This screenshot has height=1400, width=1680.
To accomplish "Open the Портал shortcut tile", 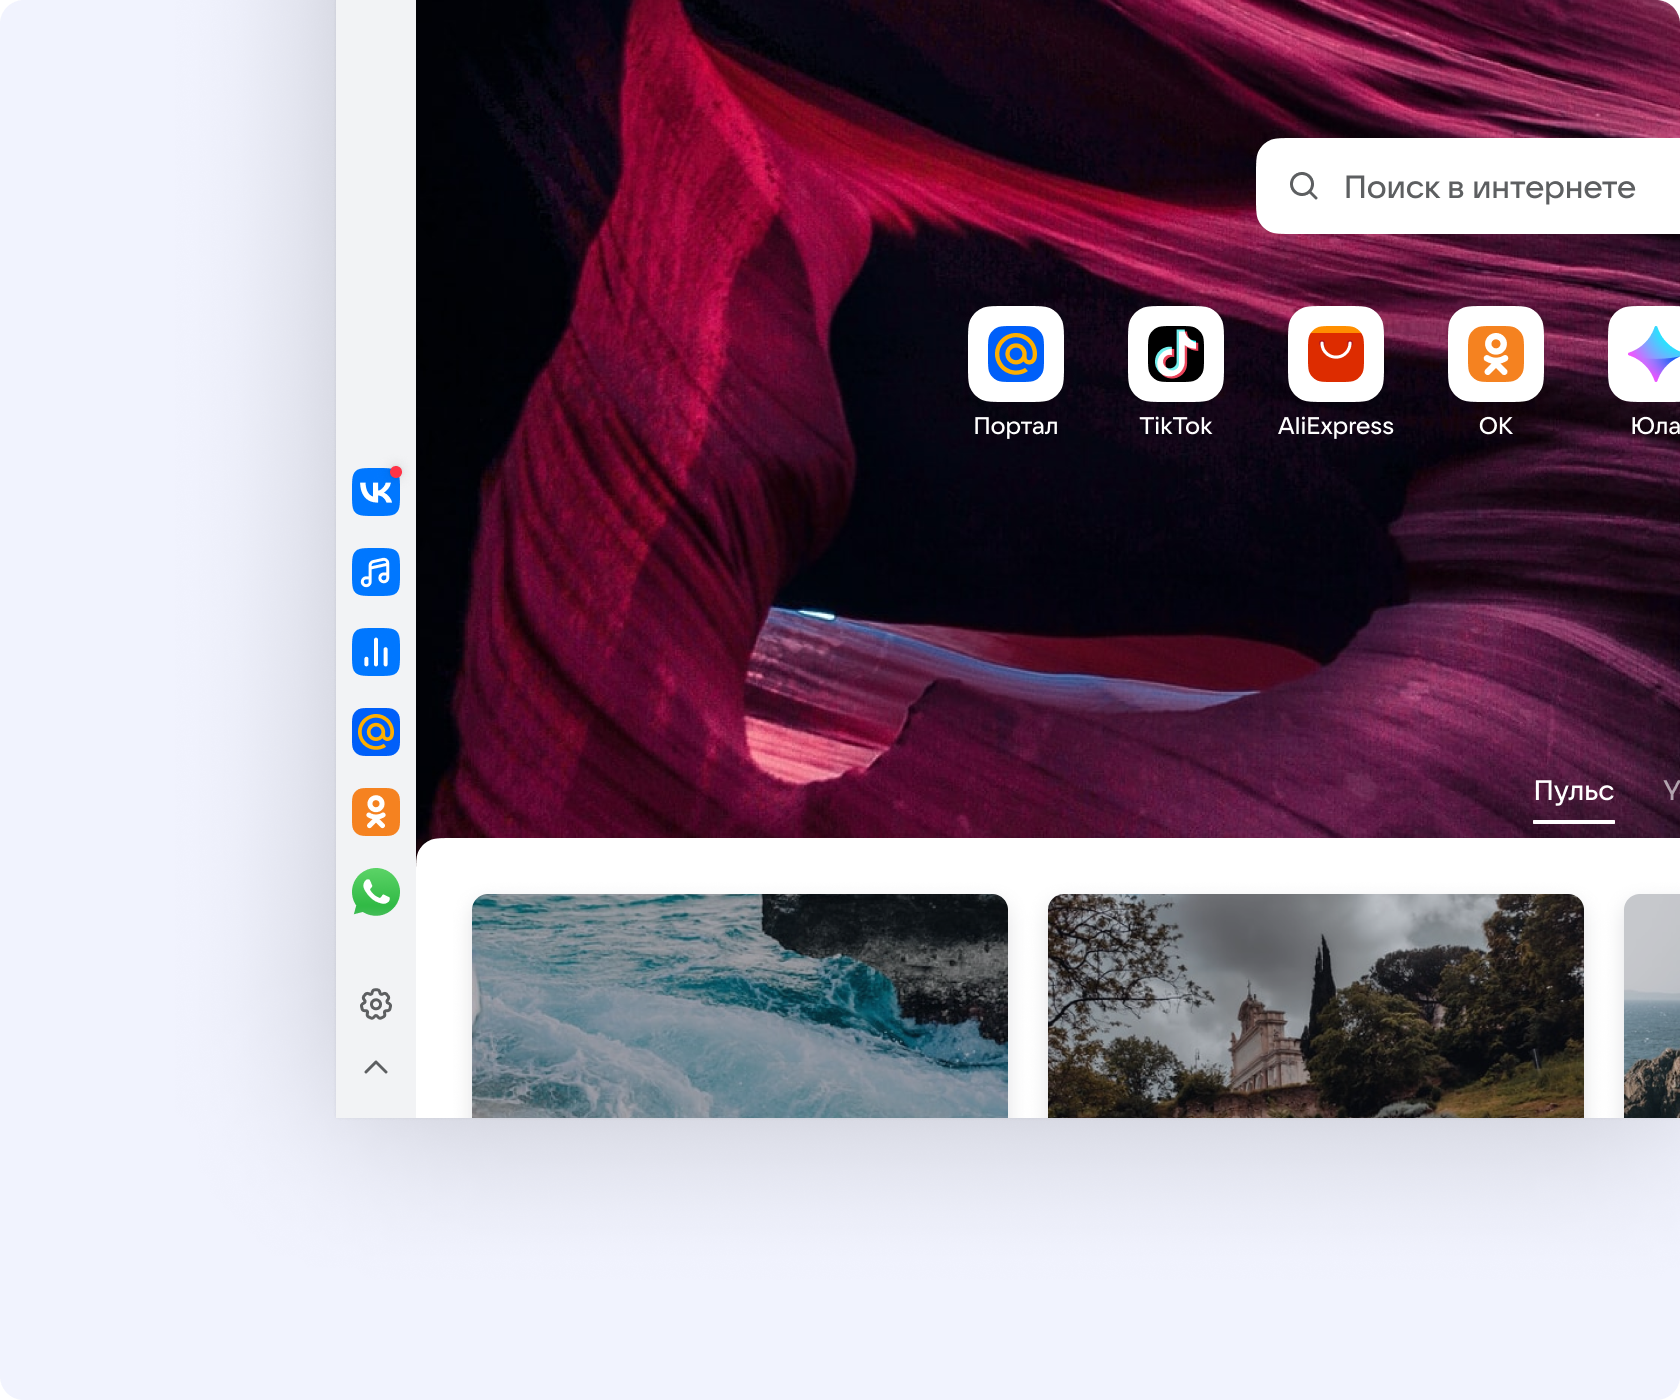I will 1016,354.
